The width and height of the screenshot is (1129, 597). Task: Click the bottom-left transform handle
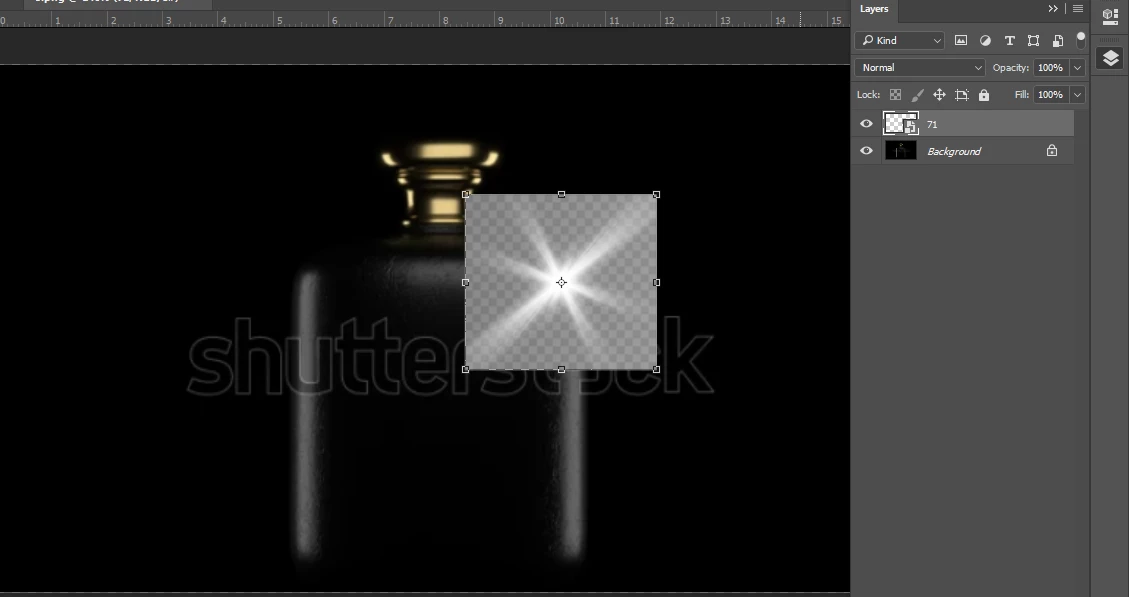coord(466,369)
